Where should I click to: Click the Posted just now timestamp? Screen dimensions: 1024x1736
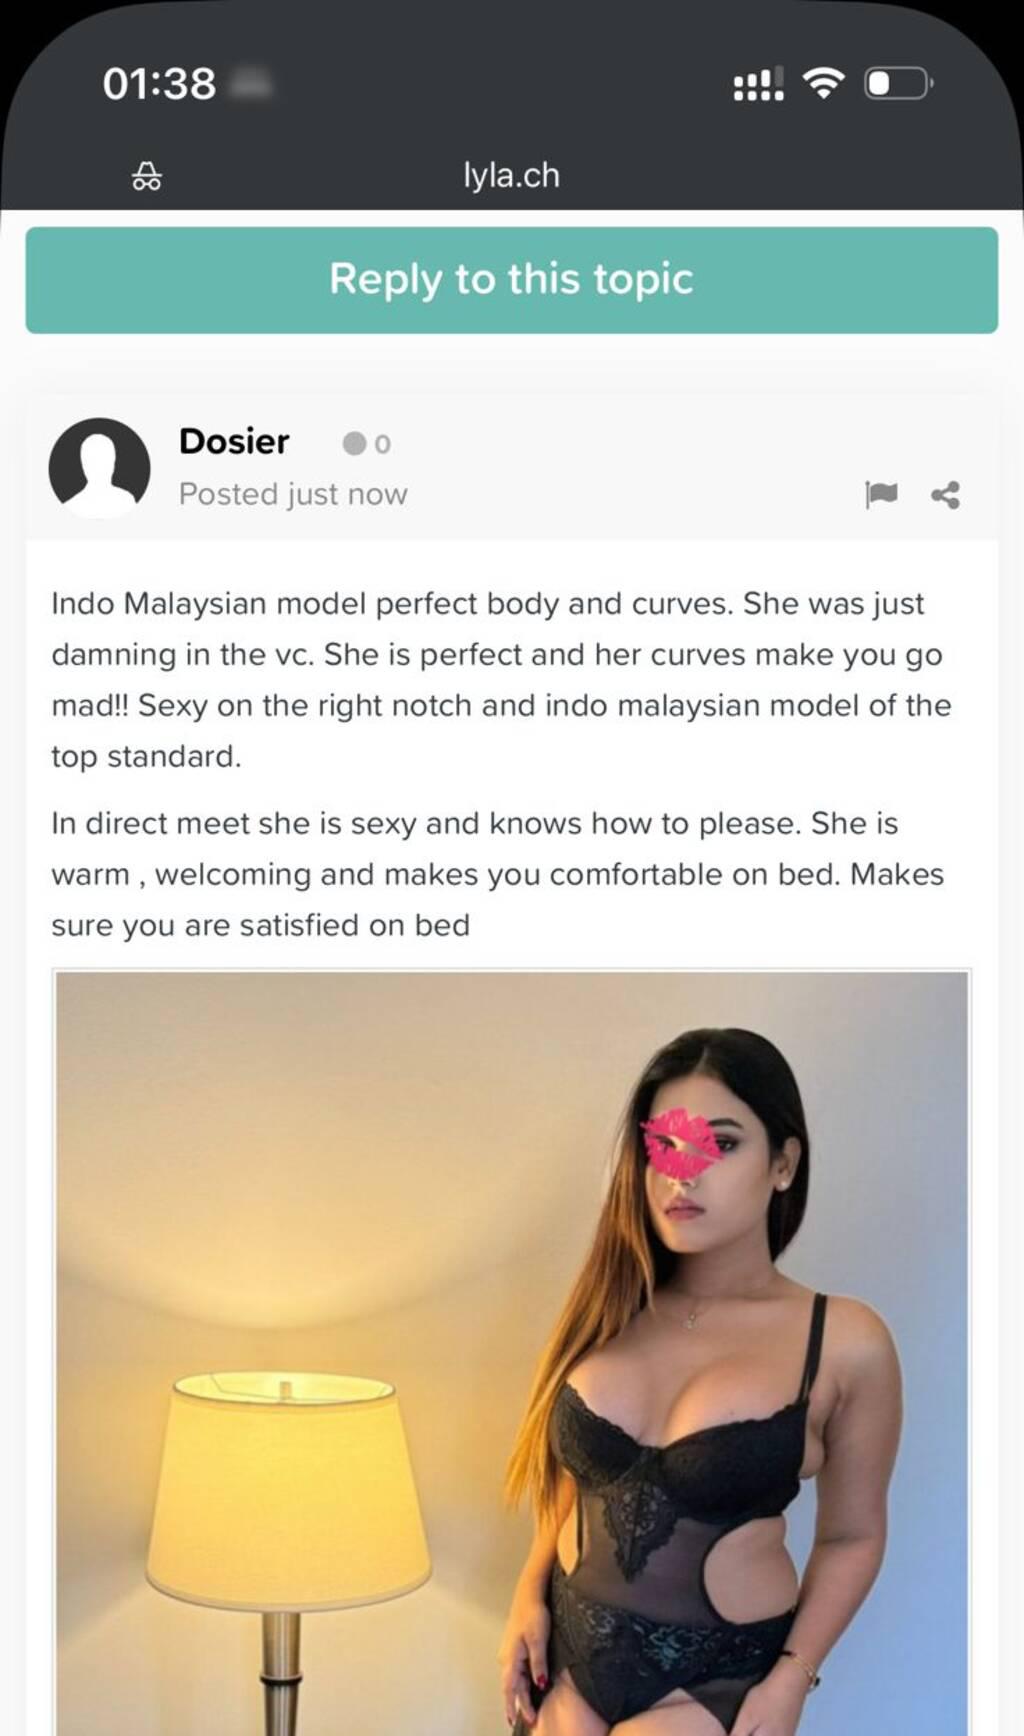coord(293,494)
